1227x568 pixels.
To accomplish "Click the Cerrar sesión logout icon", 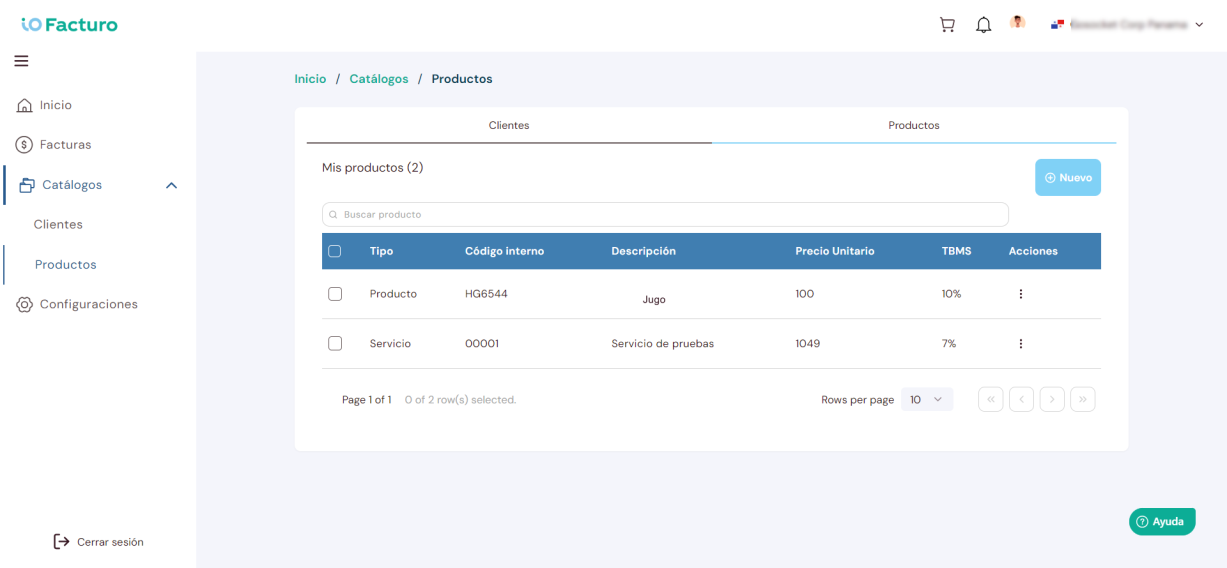I will (x=62, y=541).
